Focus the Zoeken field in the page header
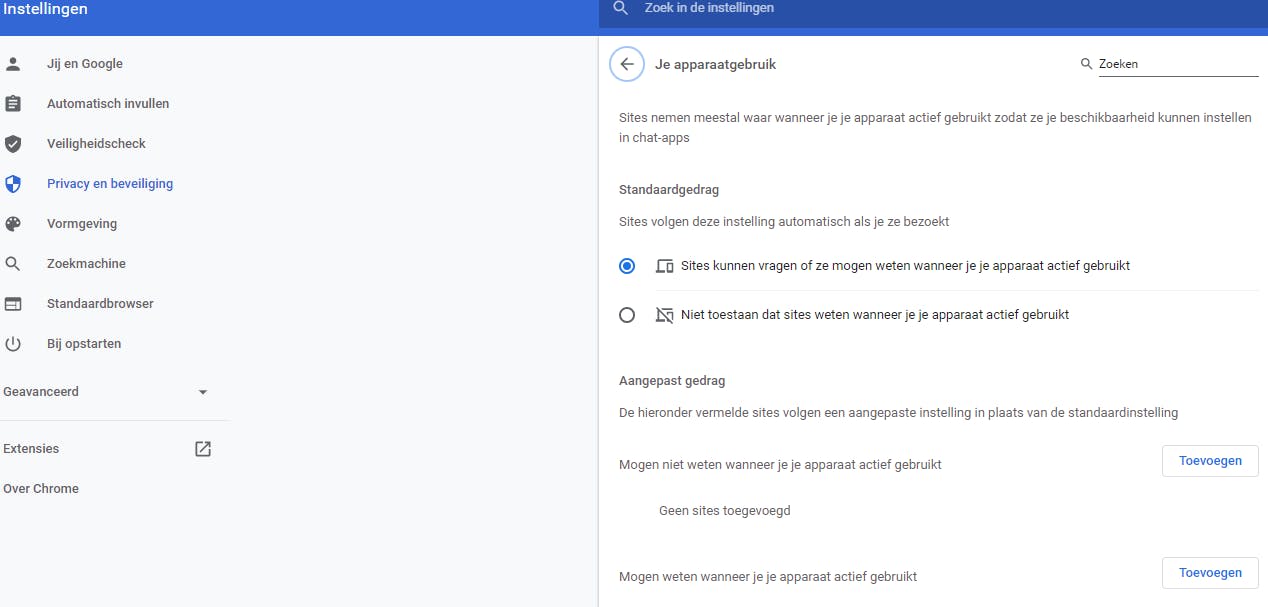 click(x=1178, y=64)
